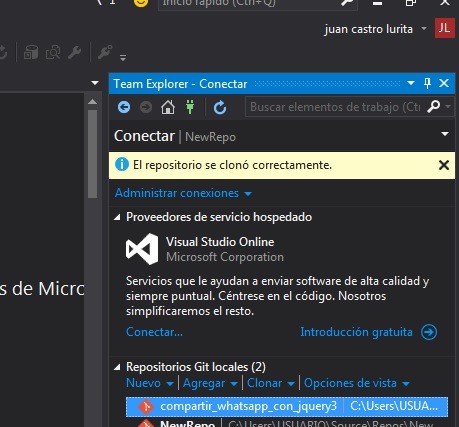Click the JL user avatar

click(x=445, y=28)
